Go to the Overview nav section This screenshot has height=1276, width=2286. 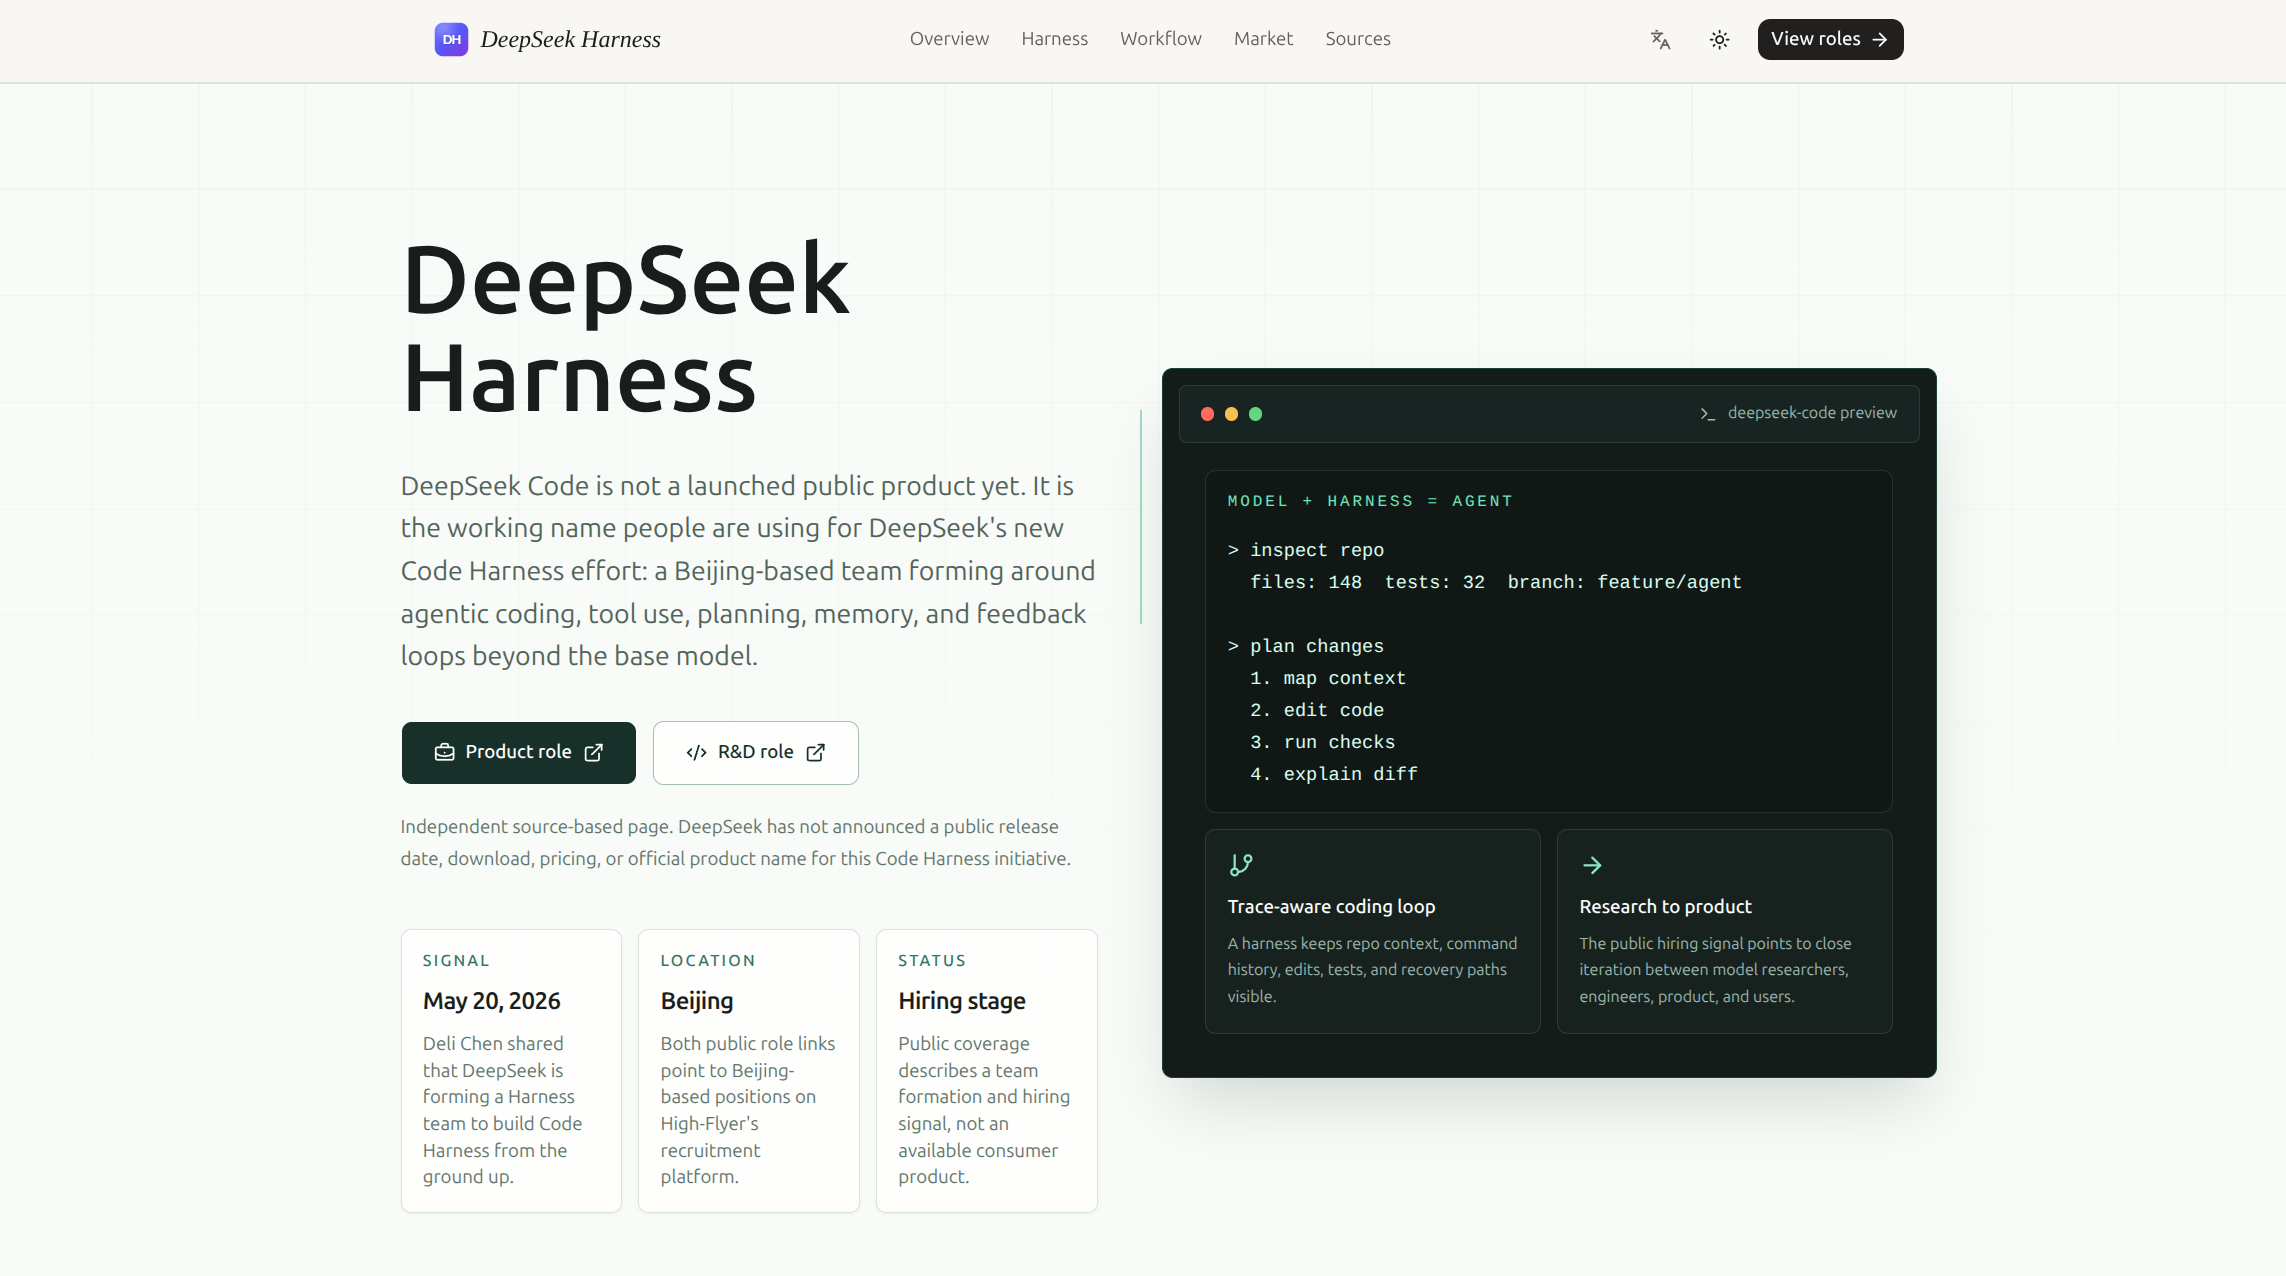pos(949,39)
